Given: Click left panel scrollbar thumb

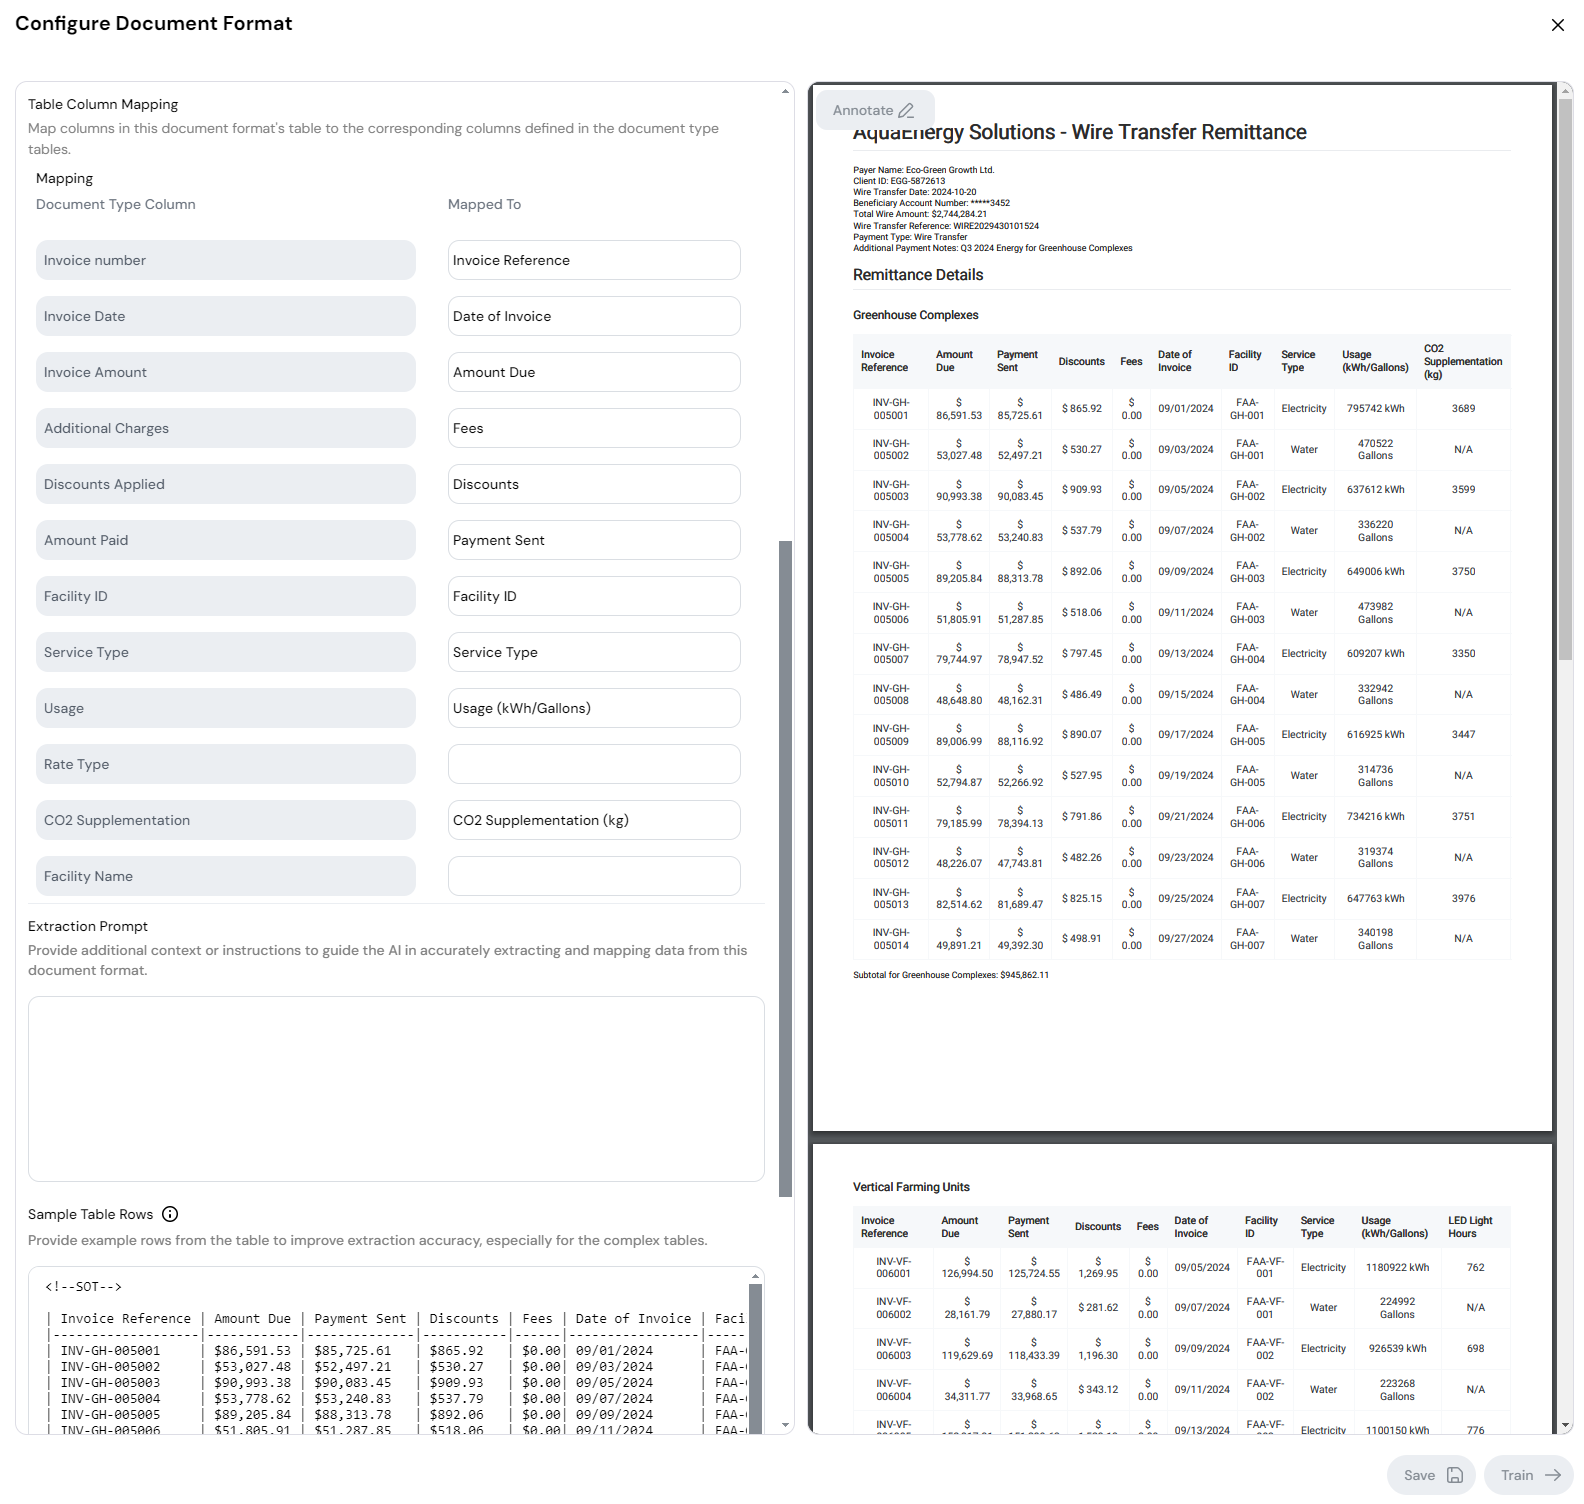Looking at the screenshot, I should tap(785, 869).
